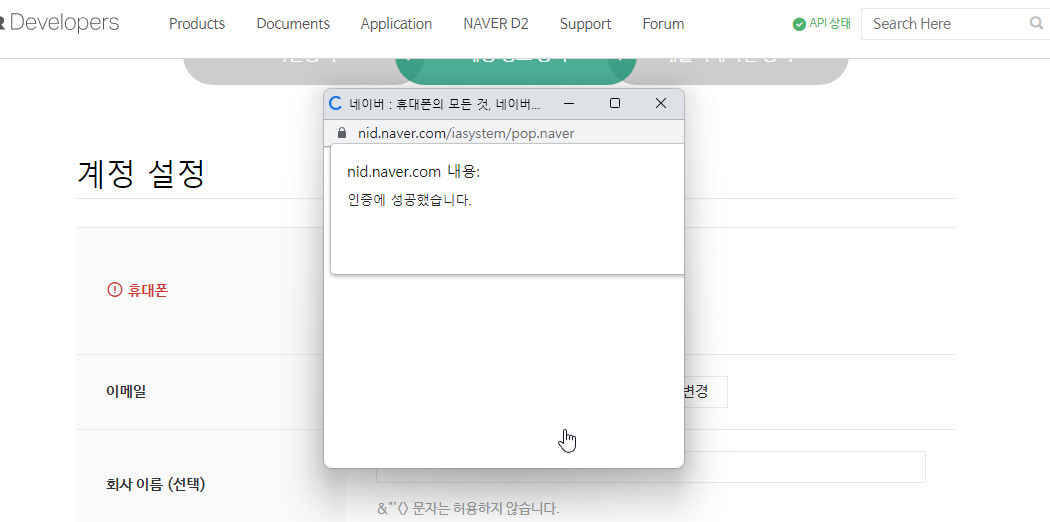This screenshot has width=1050, height=522.
Task: Click the 계정 설정 page heading
Action: tap(141, 175)
